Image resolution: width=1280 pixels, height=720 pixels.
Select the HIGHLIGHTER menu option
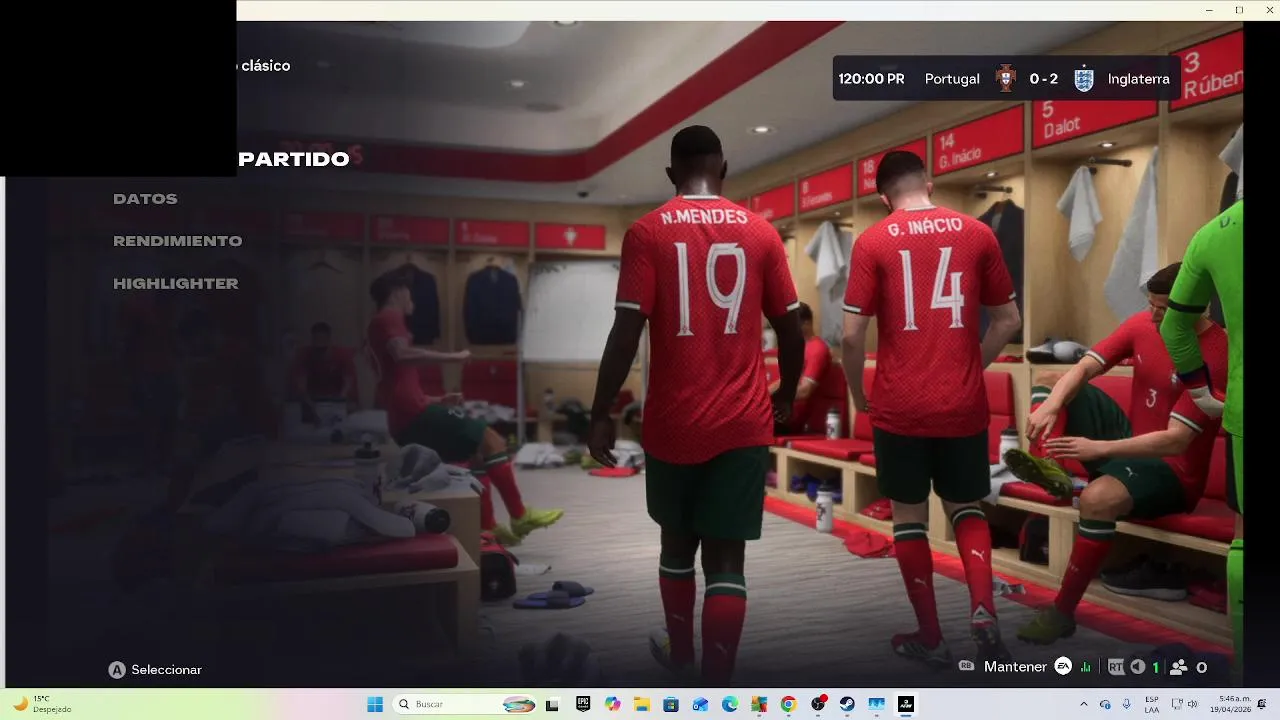click(x=175, y=284)
